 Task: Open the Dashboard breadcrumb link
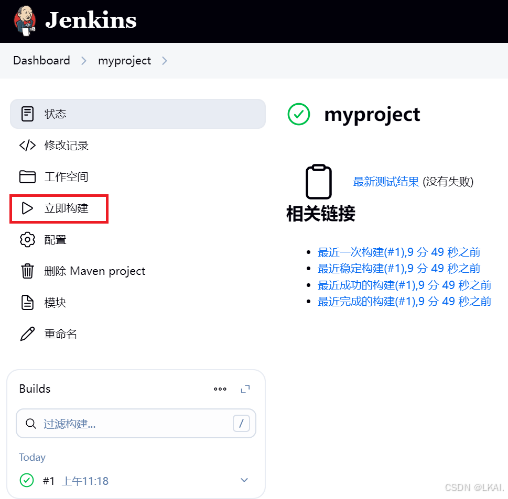(42, 60)
